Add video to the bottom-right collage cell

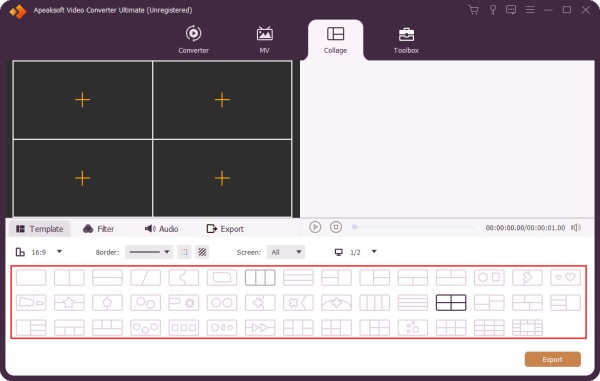click(222, 178)
